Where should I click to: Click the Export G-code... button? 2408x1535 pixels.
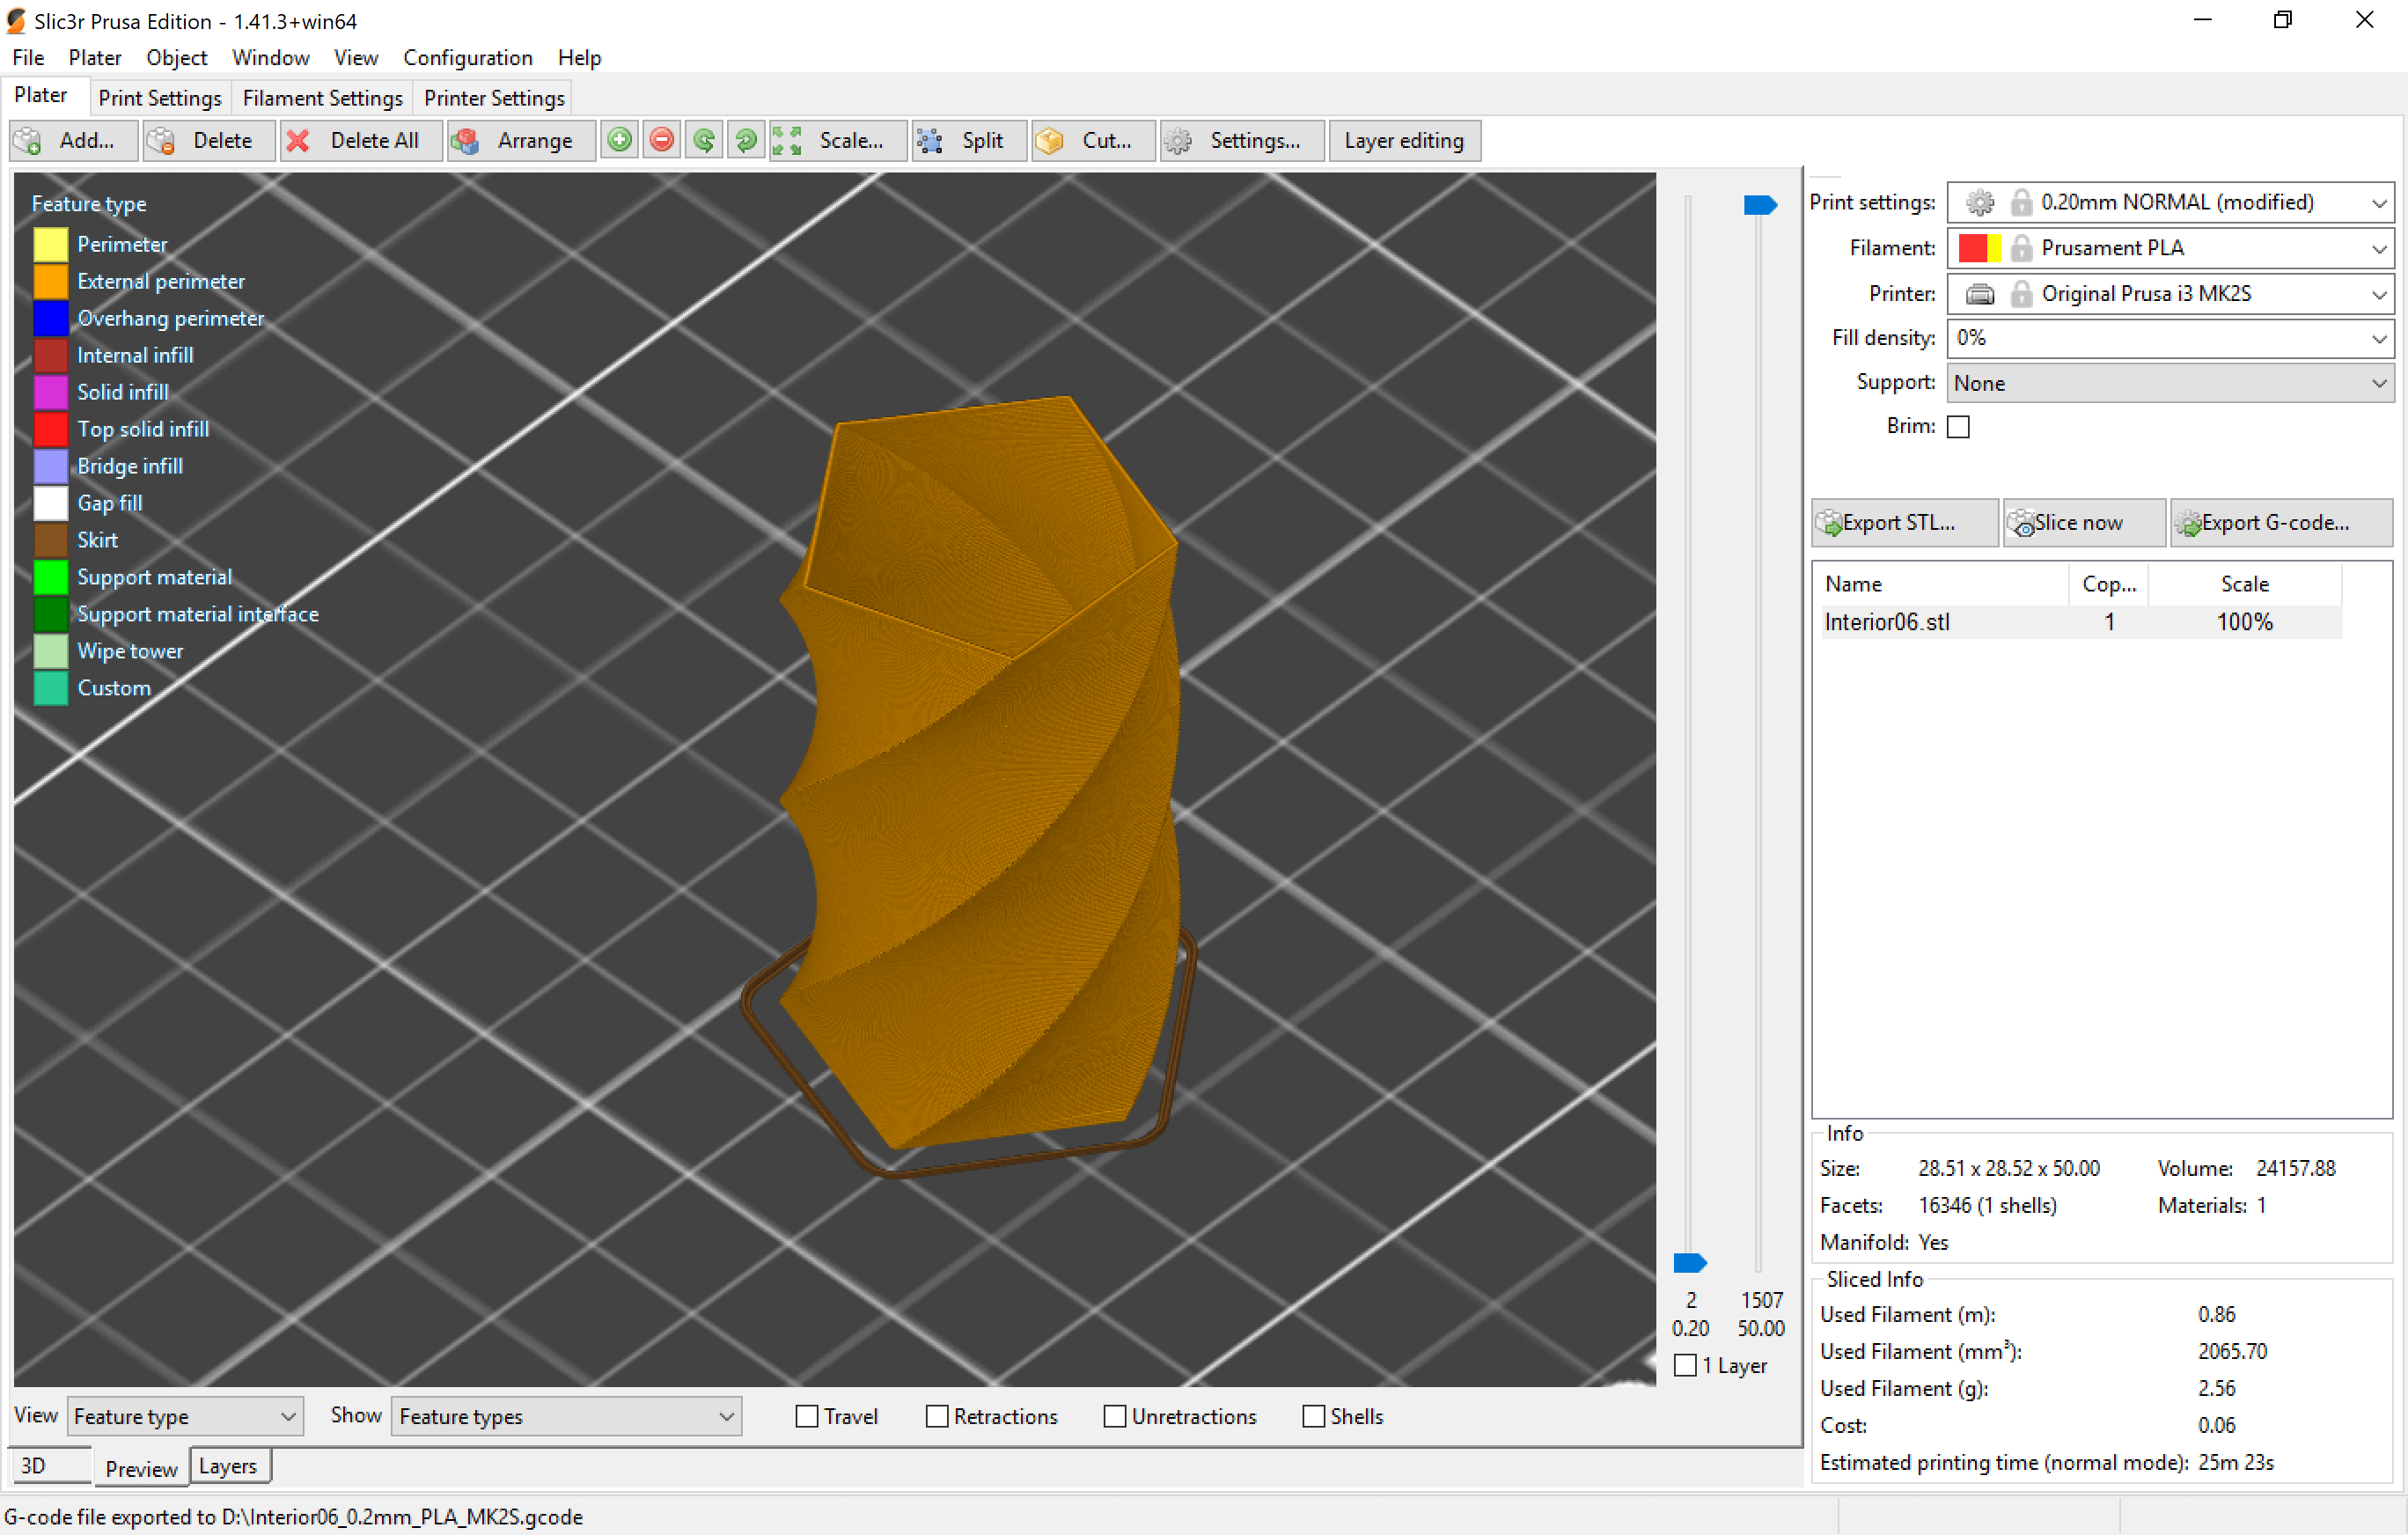(2279, 523)
